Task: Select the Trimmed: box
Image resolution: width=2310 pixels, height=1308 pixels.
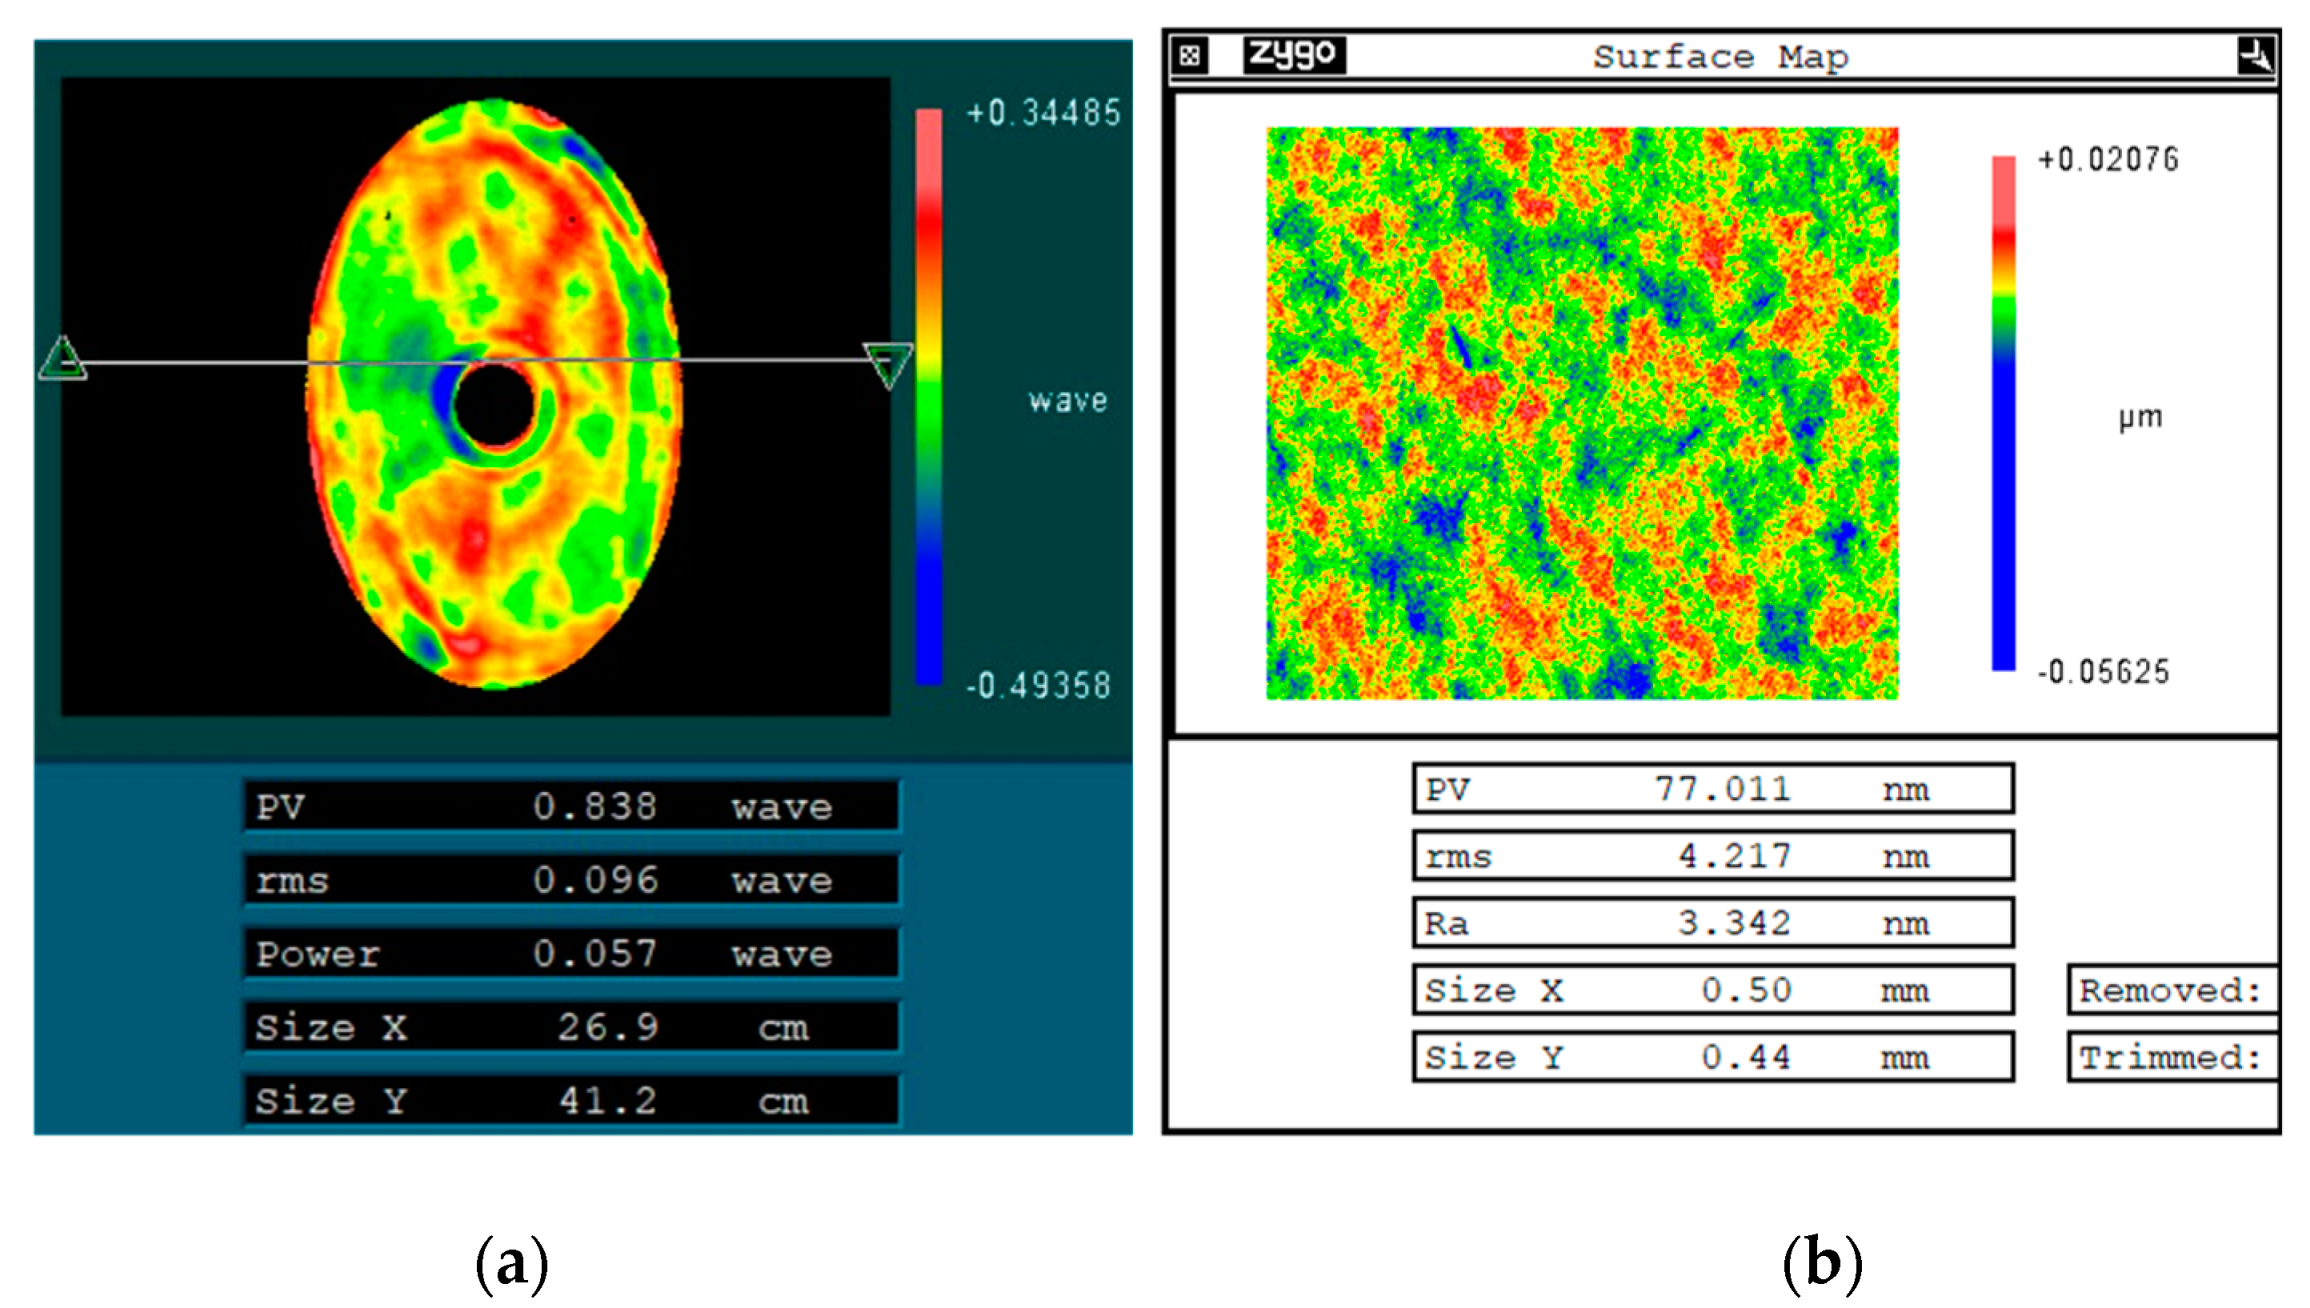Action: (x=2171, y=1057)
